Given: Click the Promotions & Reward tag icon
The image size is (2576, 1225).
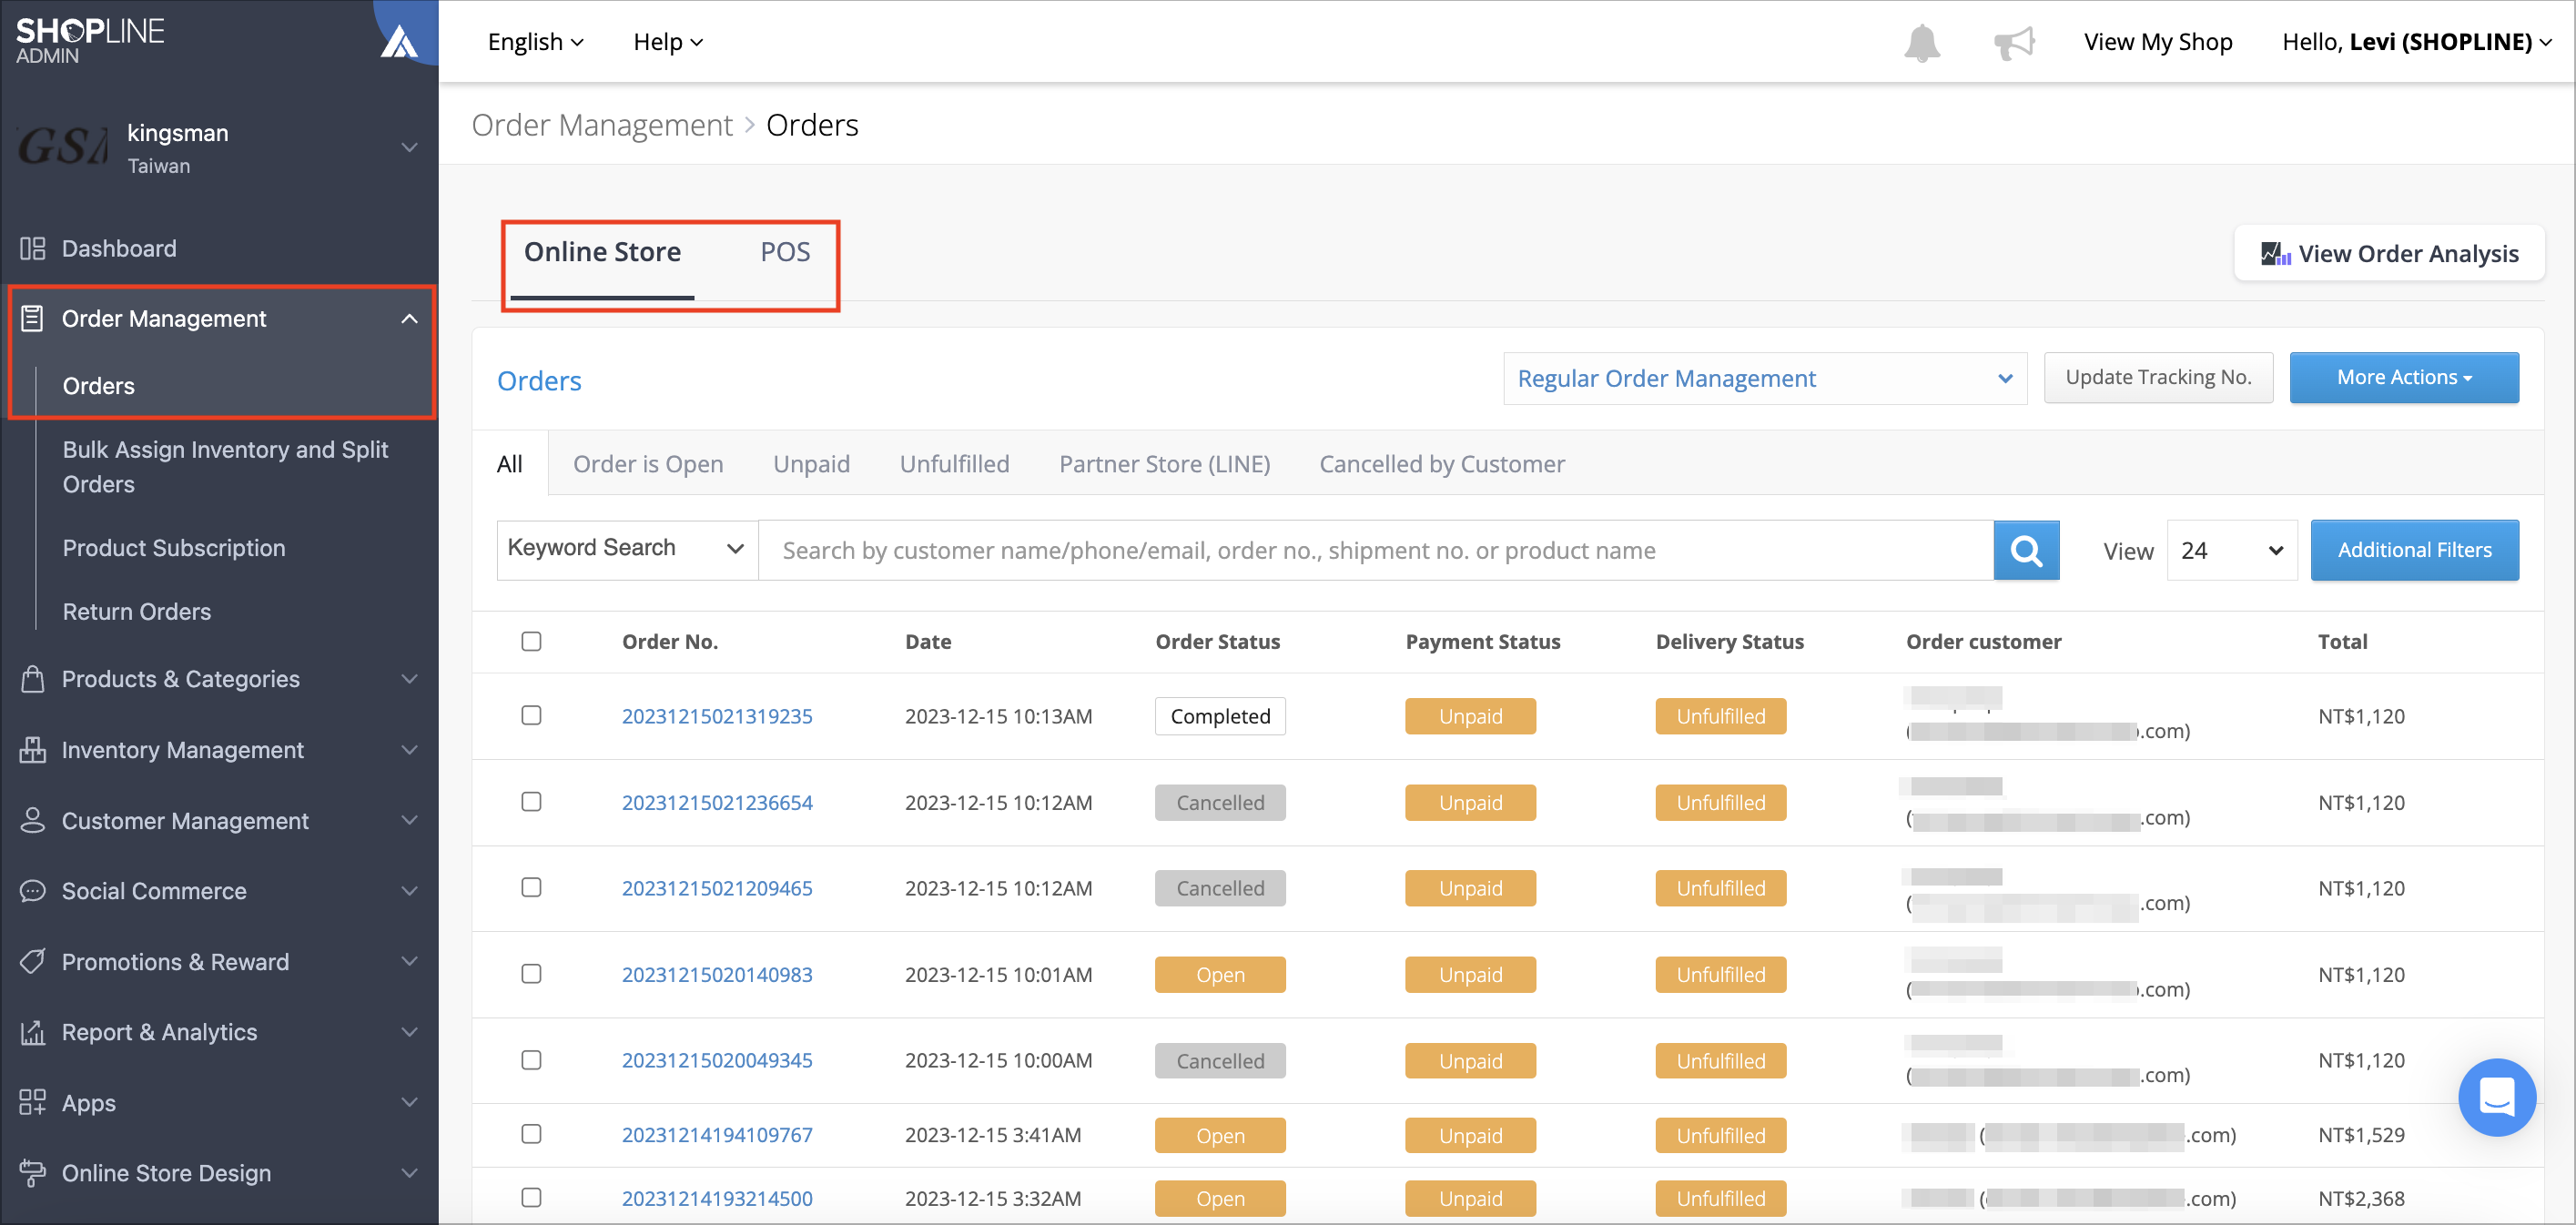Looking at the screenshot, I should (33, 961).
